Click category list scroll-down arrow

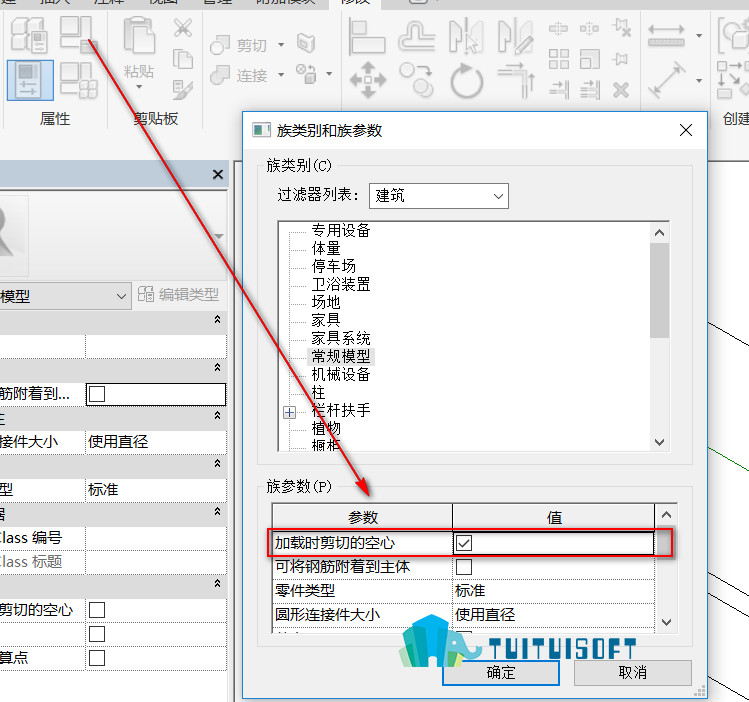click(659, 442)
